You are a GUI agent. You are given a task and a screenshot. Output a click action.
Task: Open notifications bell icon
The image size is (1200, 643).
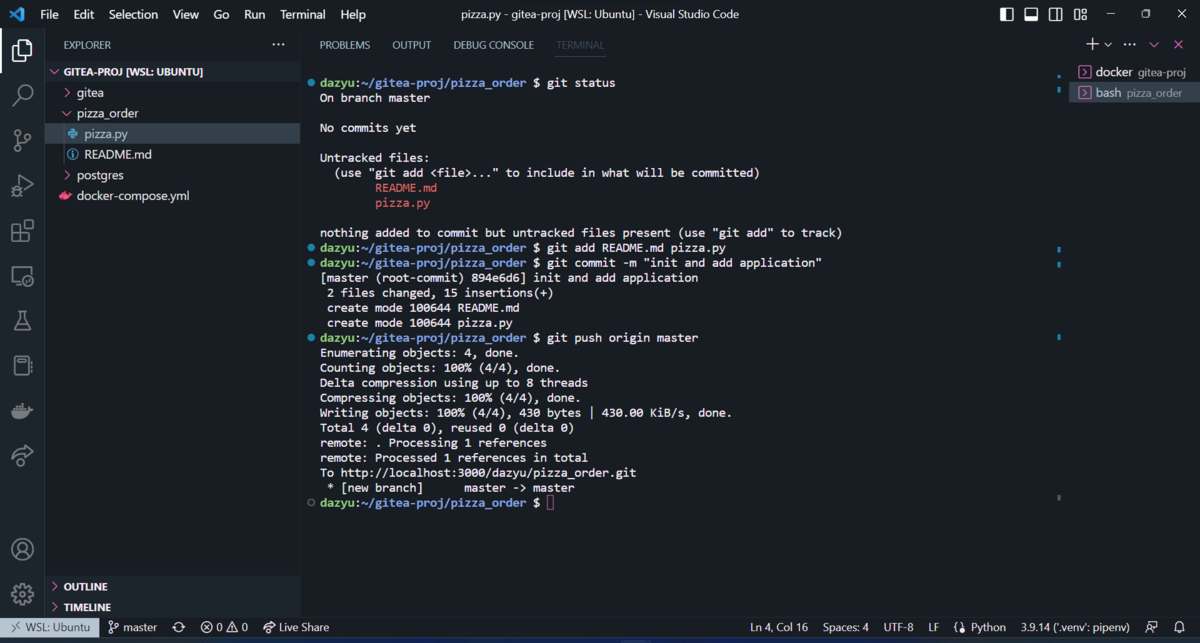[1178, 627]
